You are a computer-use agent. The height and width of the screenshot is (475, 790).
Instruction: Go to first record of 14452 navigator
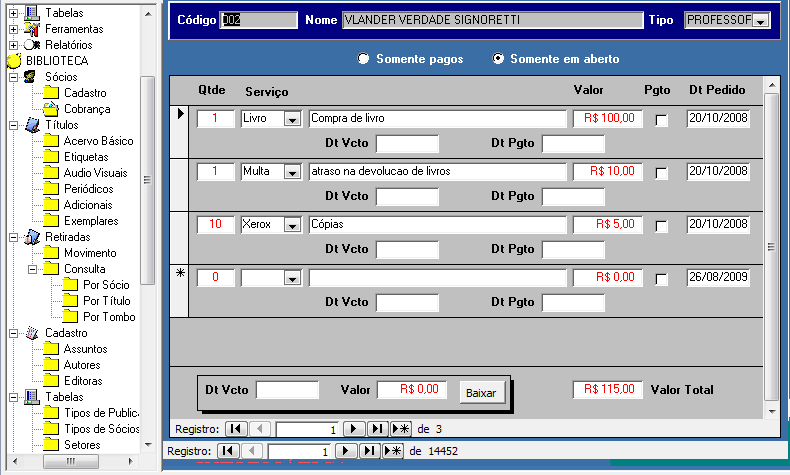[227, 450]
